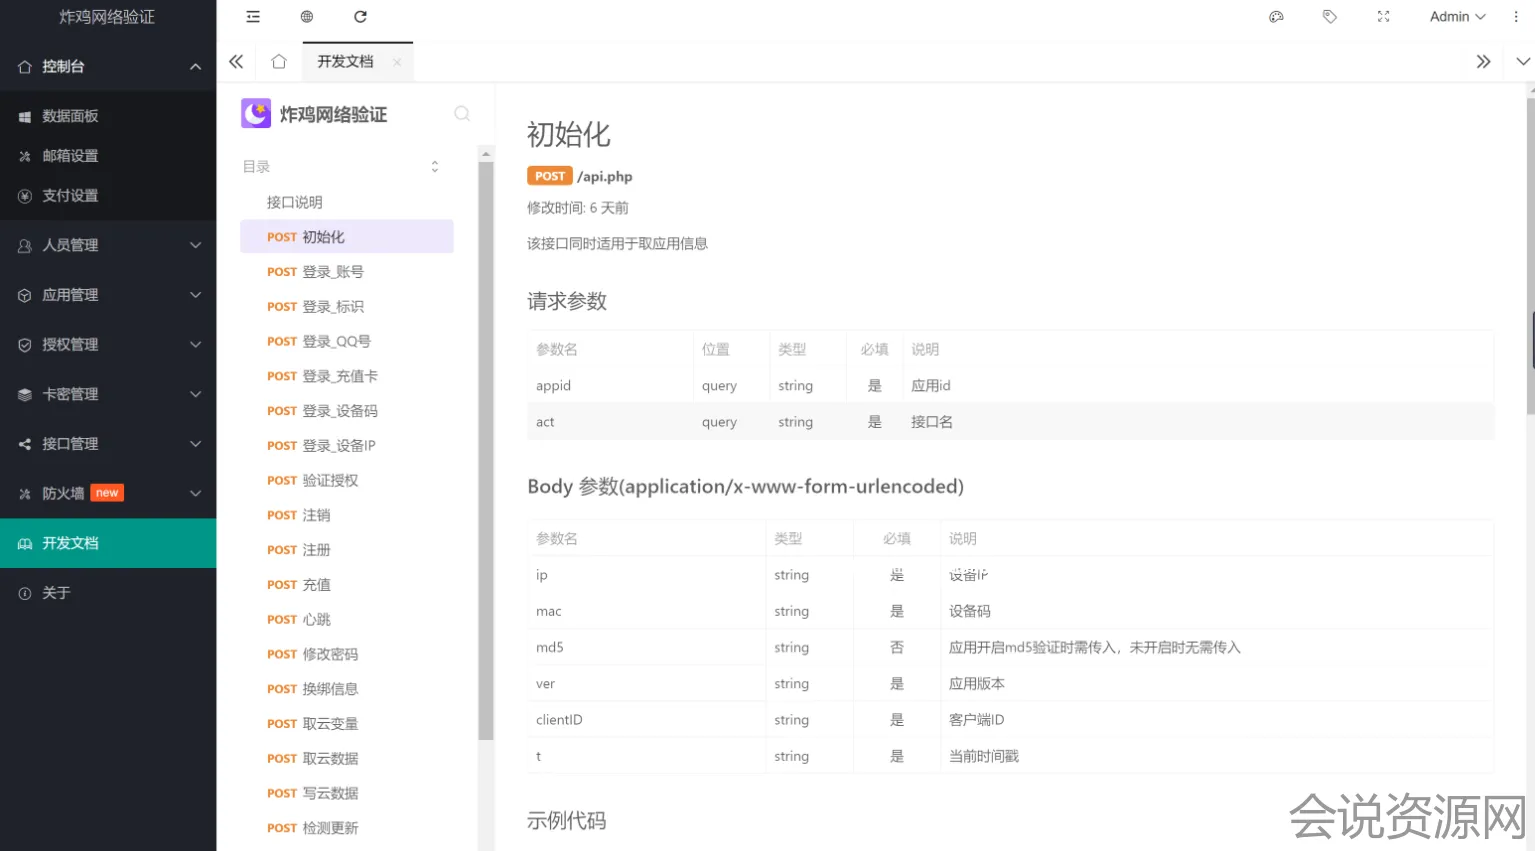Collapse the sidebar with the menu fold icon
Screen dimensions: 1535x851
(253, 17)
